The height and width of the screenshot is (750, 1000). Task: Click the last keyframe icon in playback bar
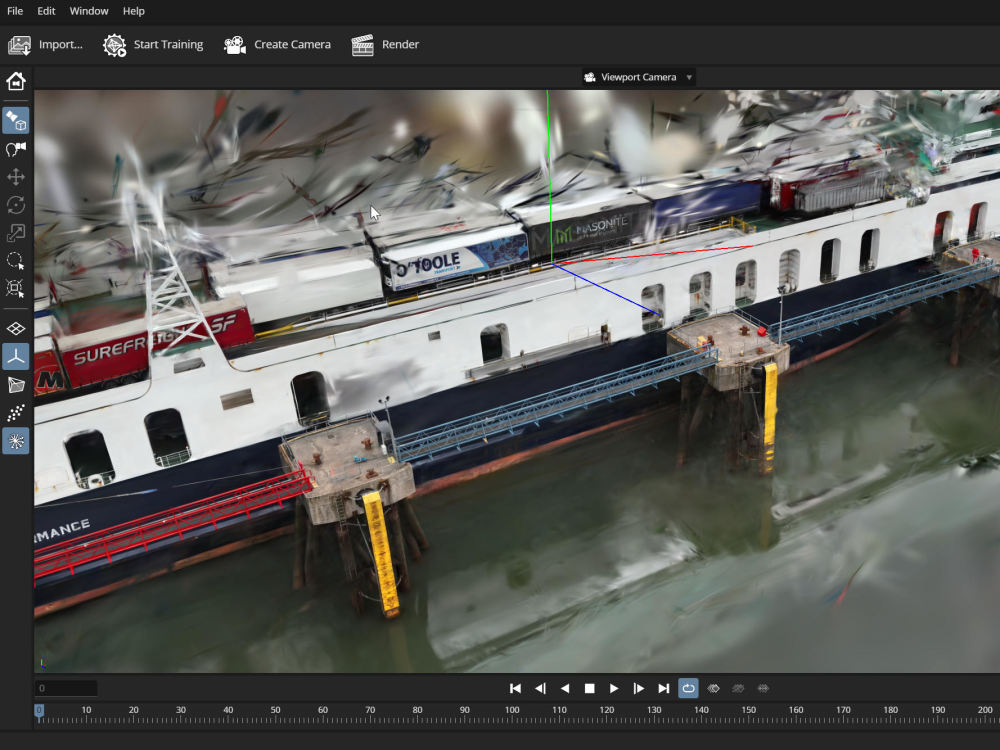pos(763,688)
